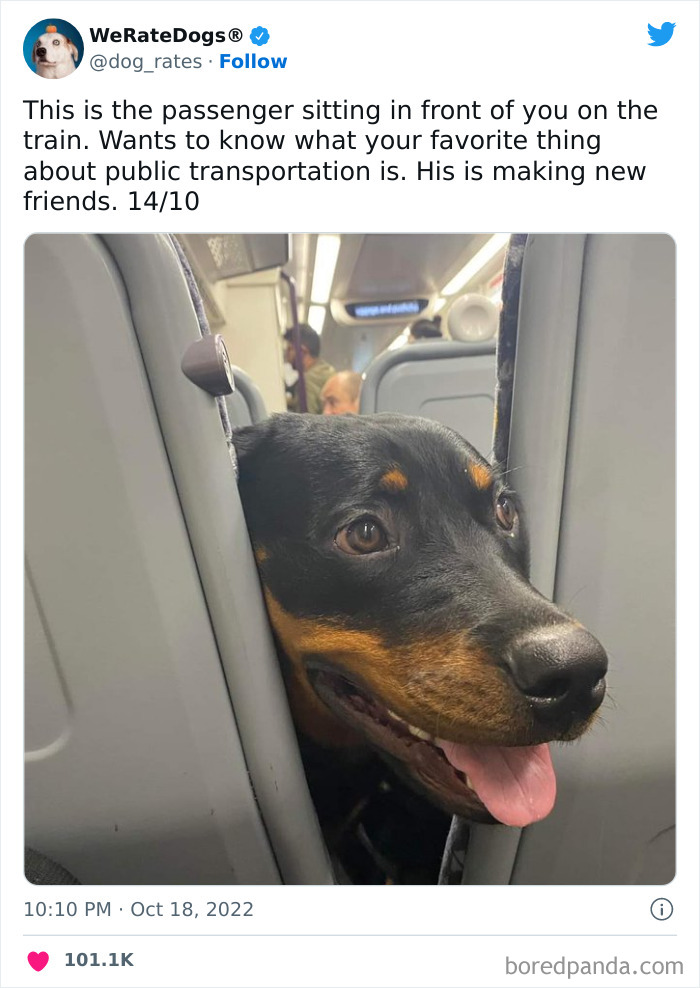Click the blue verified badge

click(x=260, y=36)
